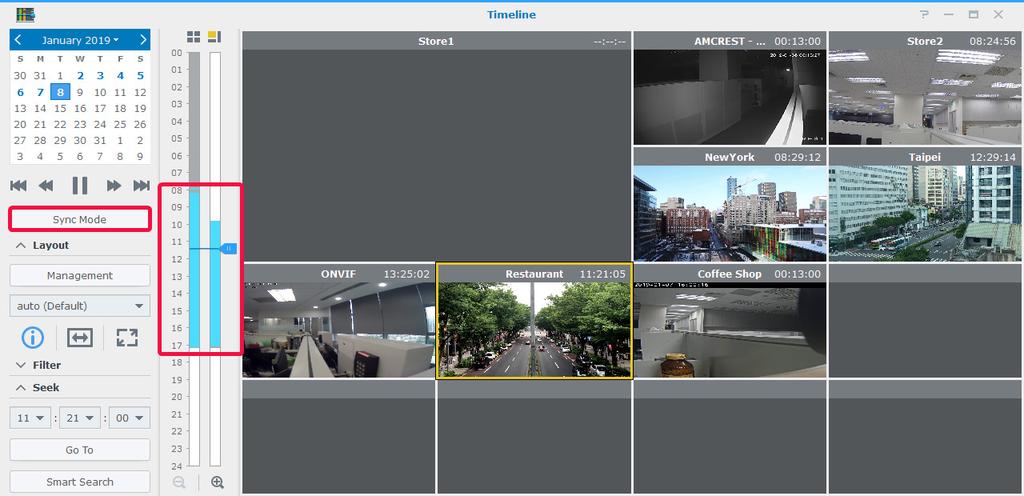This screenshot has height=496, width=1024.
Task: Select January 8 in the calendar
Action: point(60,92)
